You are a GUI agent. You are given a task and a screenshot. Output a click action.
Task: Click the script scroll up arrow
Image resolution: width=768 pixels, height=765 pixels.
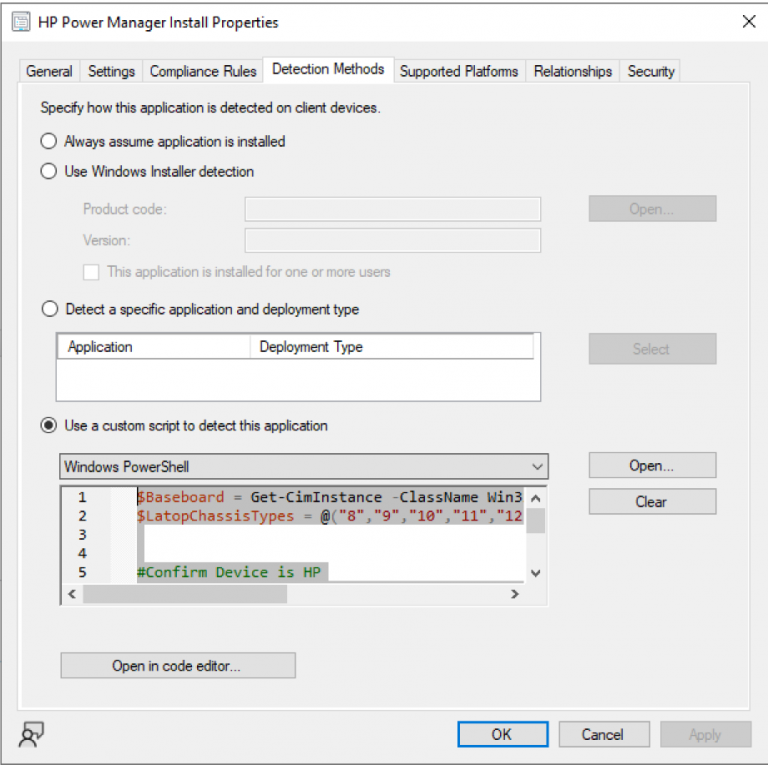click(536, 499)
